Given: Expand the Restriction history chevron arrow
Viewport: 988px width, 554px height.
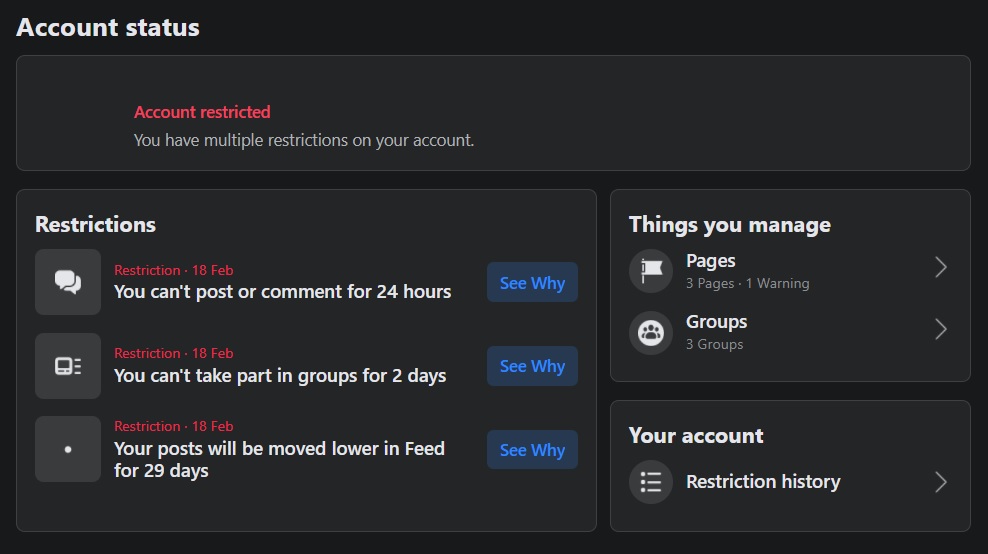Looking at the screenshot, I should 941,482.
